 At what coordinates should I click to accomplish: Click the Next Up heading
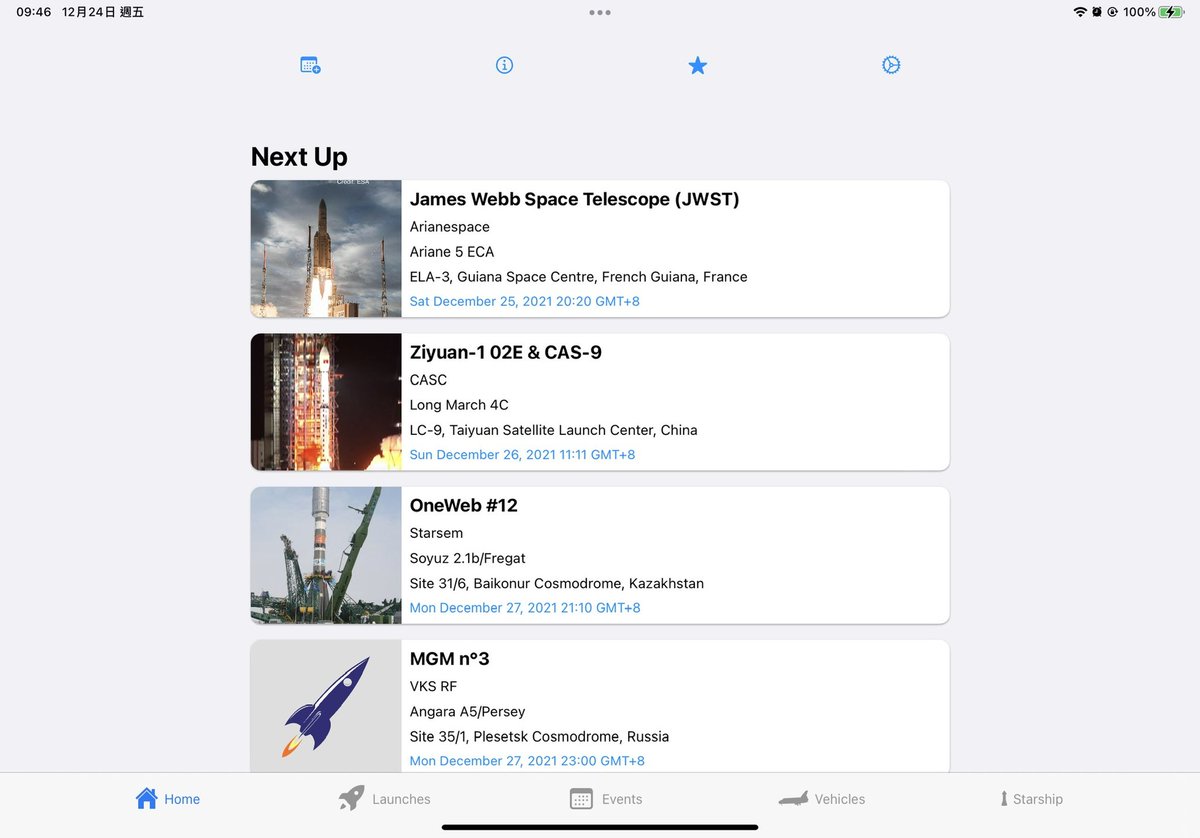299,157
